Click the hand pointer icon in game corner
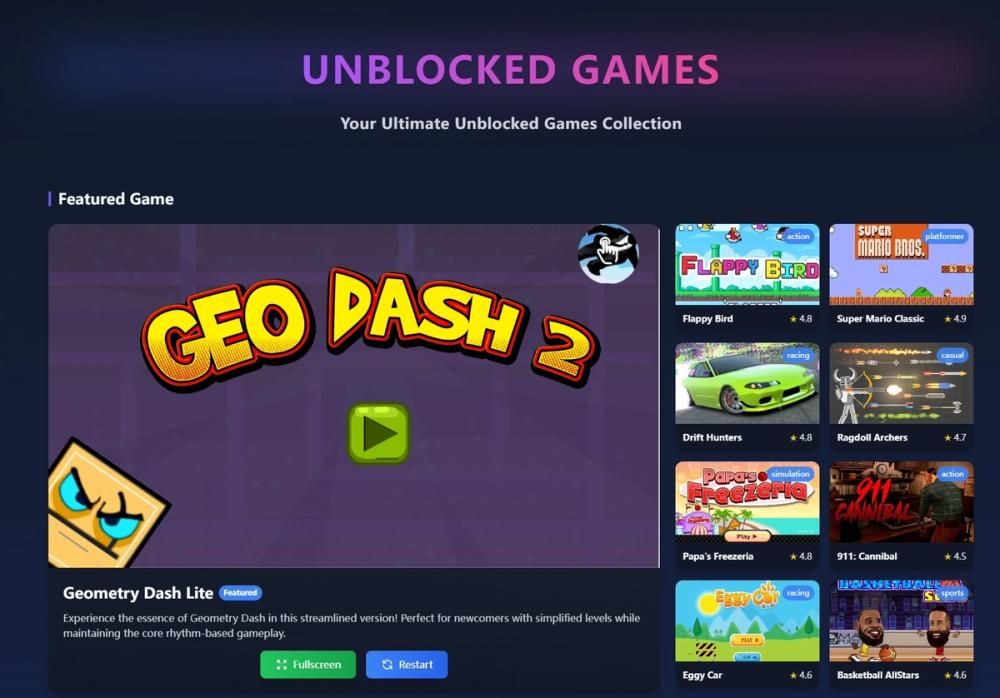The height and width of the screenshot is (698, 1000). point(608,253)
